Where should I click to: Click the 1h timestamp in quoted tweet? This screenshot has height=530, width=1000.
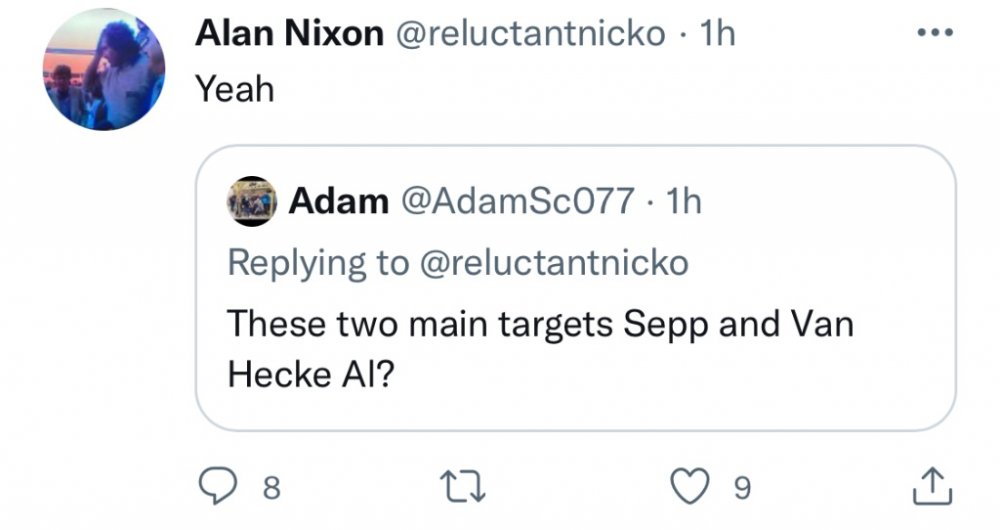[684, 202]
